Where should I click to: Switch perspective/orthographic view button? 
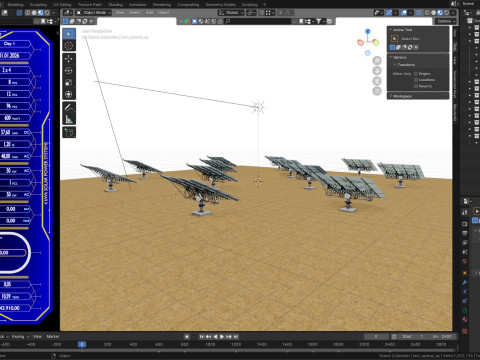point(377,91)
